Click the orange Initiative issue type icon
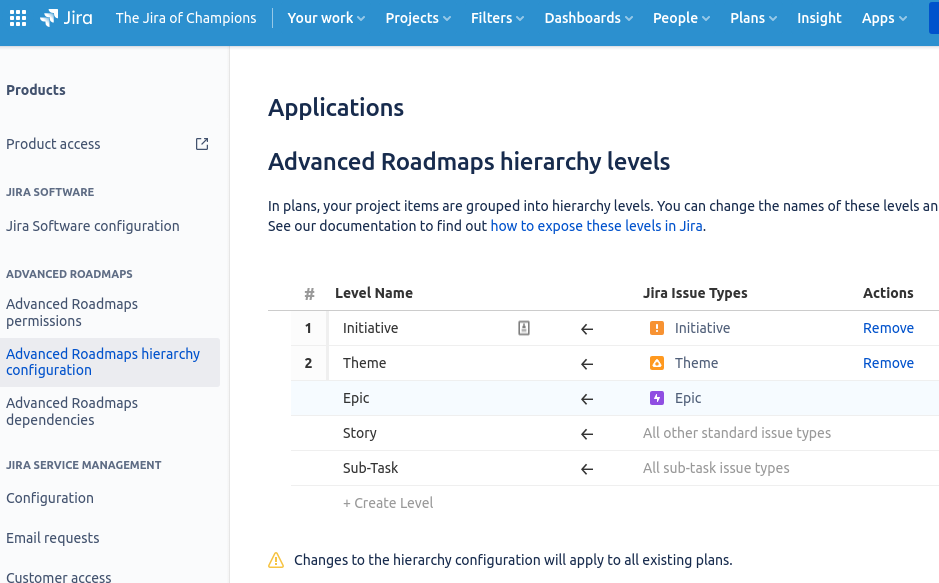Image resolution: width=939 pixels, height=583 pixels. (657, 328)
